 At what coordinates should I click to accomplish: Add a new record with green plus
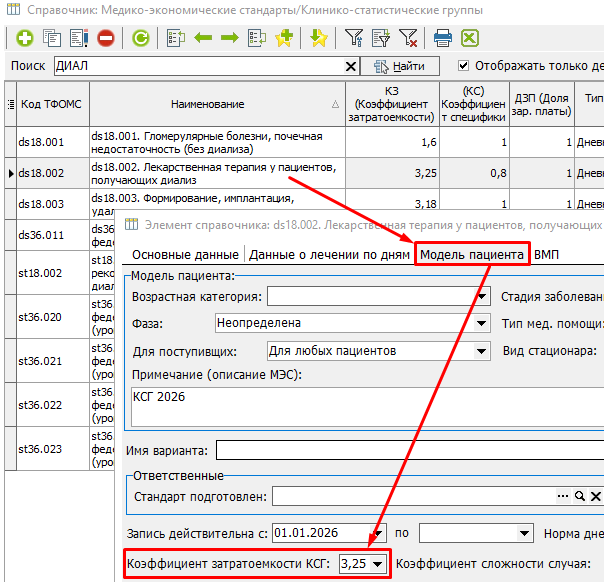[25, 38]
